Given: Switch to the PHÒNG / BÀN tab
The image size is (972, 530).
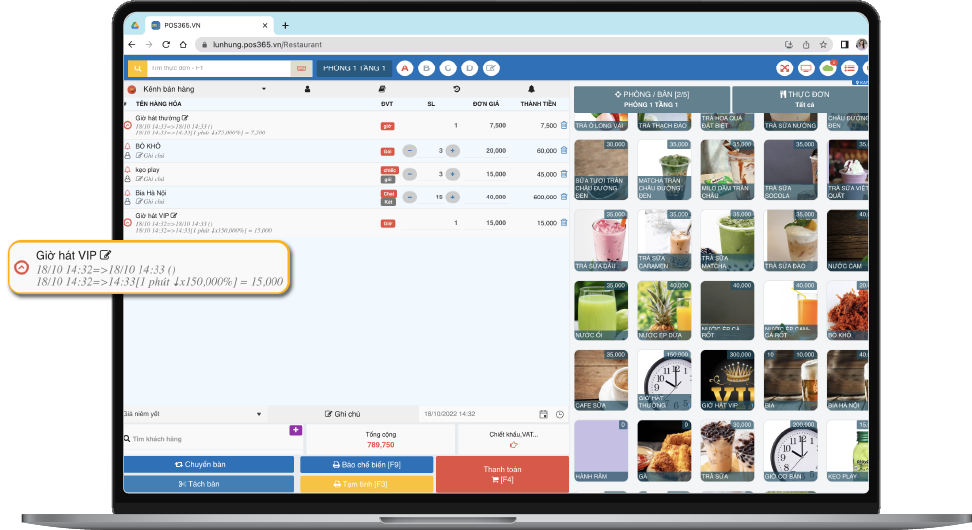Looking at the screenshot, I should tap(652, 99).
